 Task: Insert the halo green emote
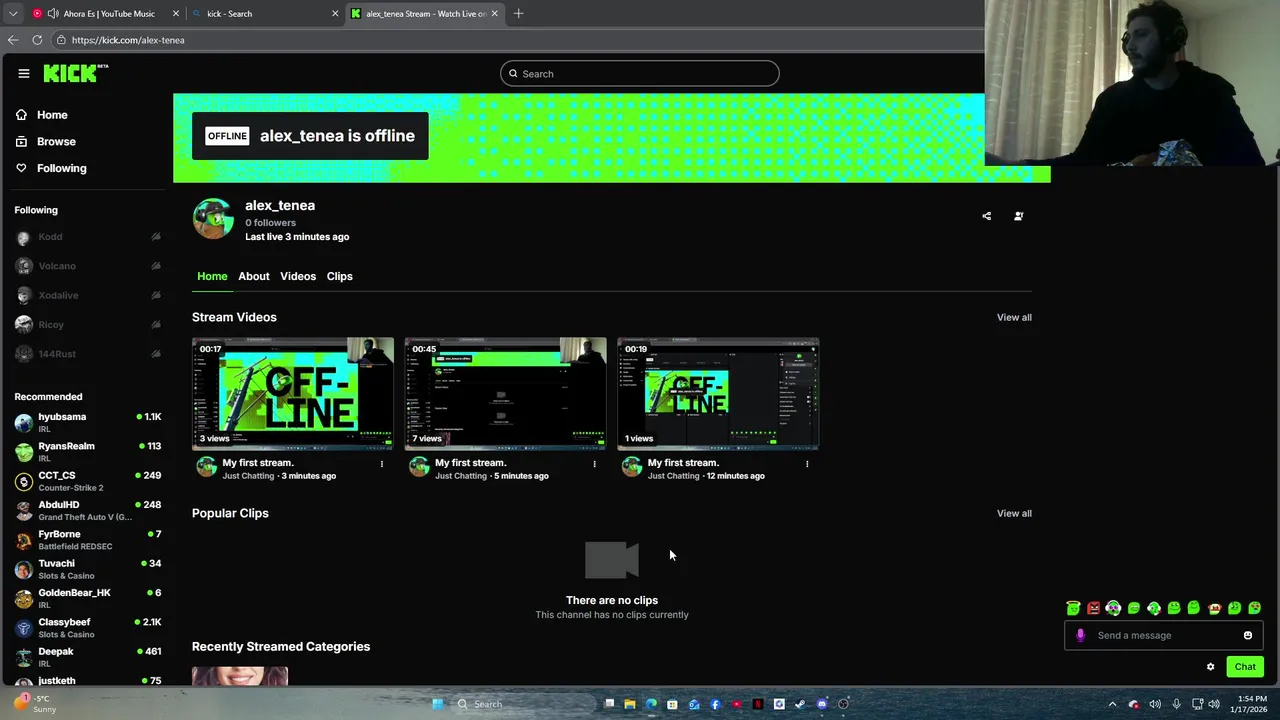tap(1074, 608)
